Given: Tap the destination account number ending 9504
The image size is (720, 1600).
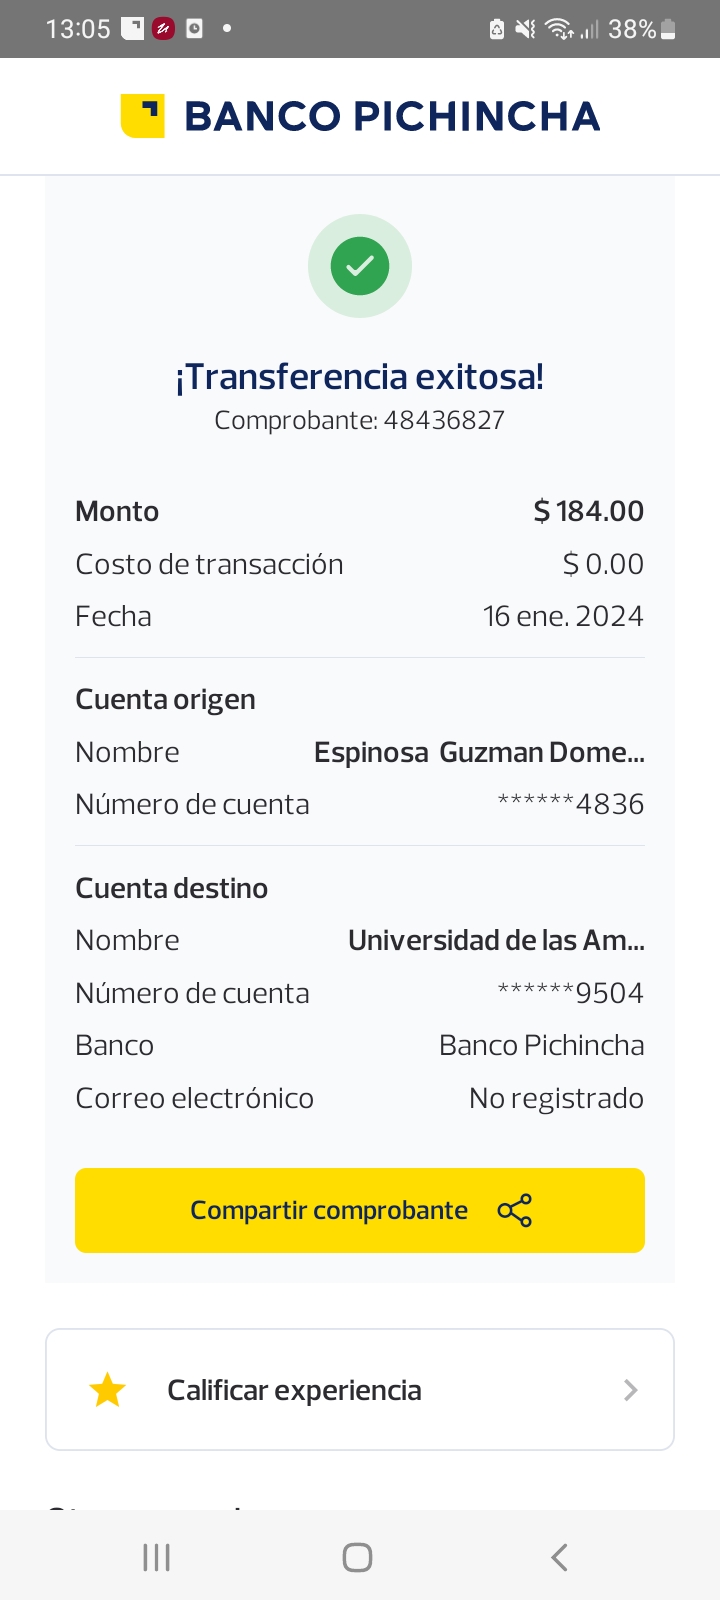Looking at the screenshot, I should (571, 993).
